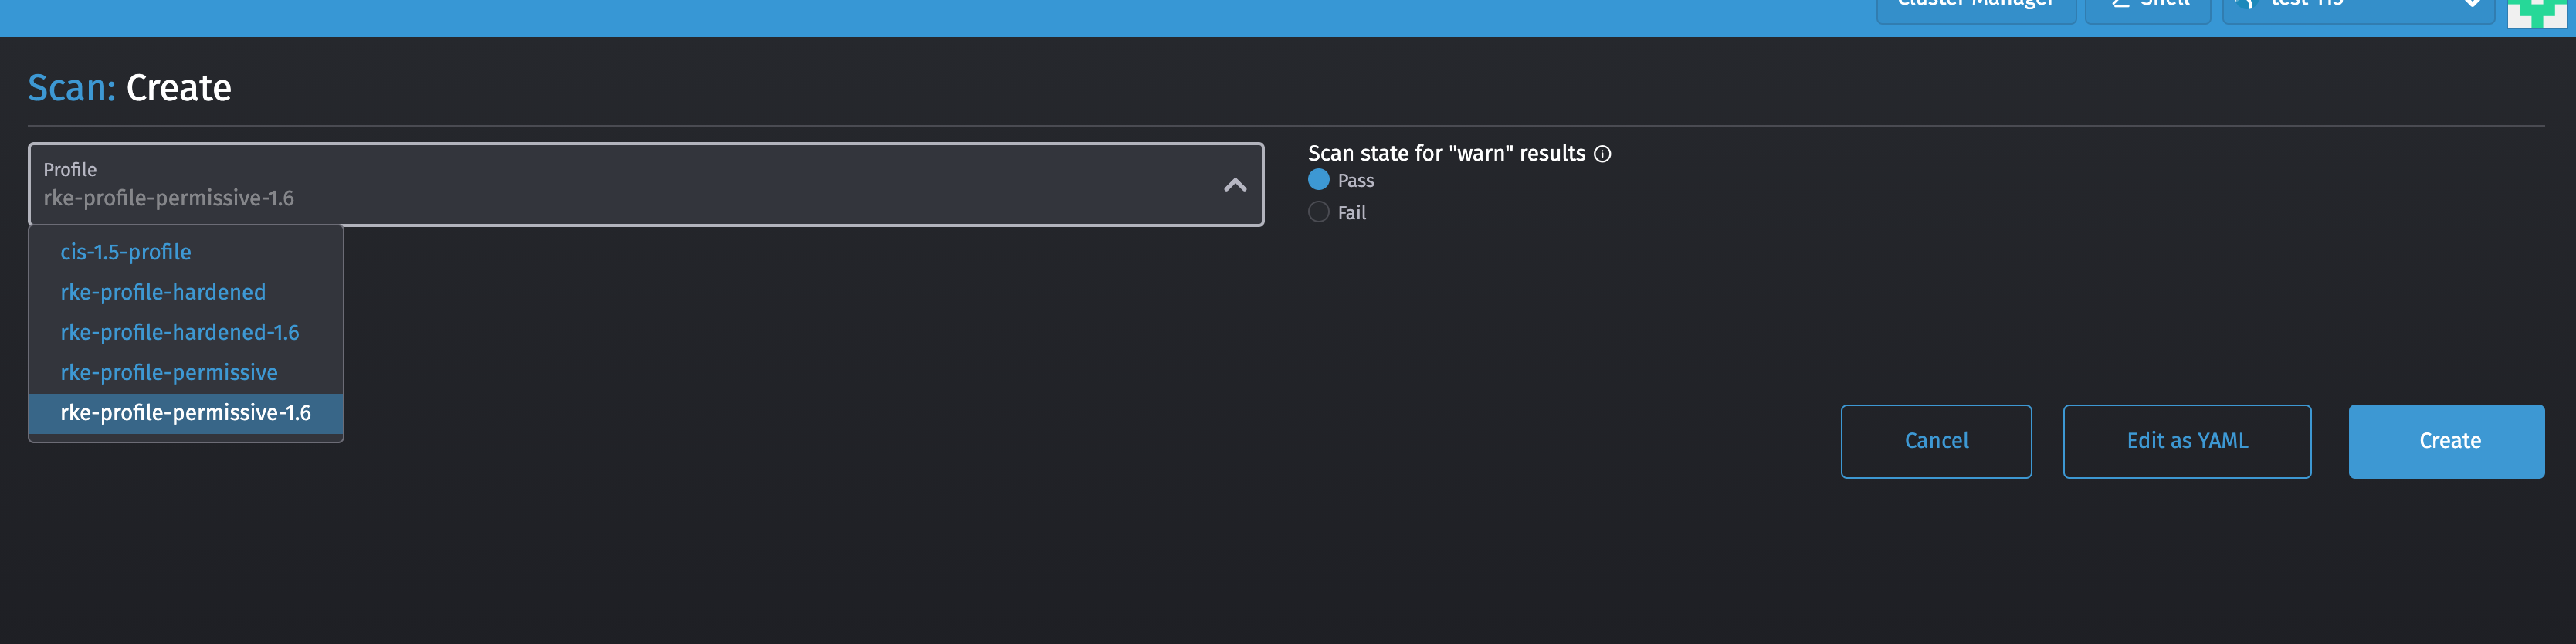The width and height of the screenshot is (2576, 644).
Task: Click the info icon next to scan state label
Action: (x=1604, y=154)
